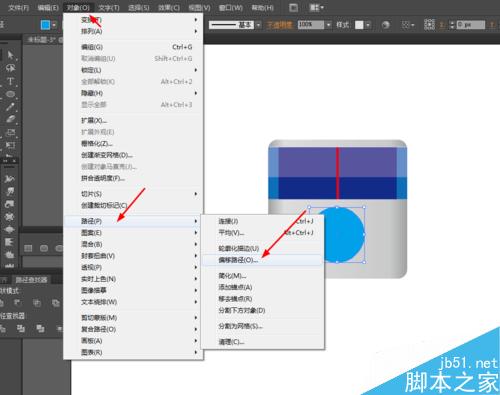
Task: Select the Width tool in floating strip
Action: [9, 179]
